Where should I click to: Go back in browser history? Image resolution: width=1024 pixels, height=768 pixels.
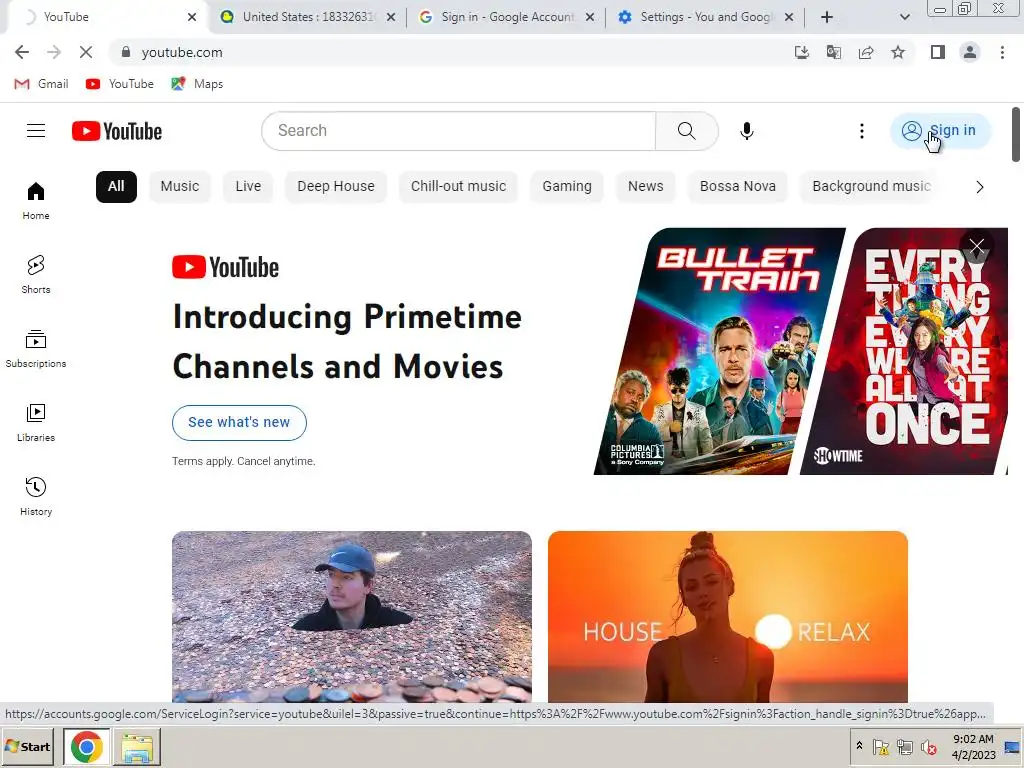[x=22, y=52]
